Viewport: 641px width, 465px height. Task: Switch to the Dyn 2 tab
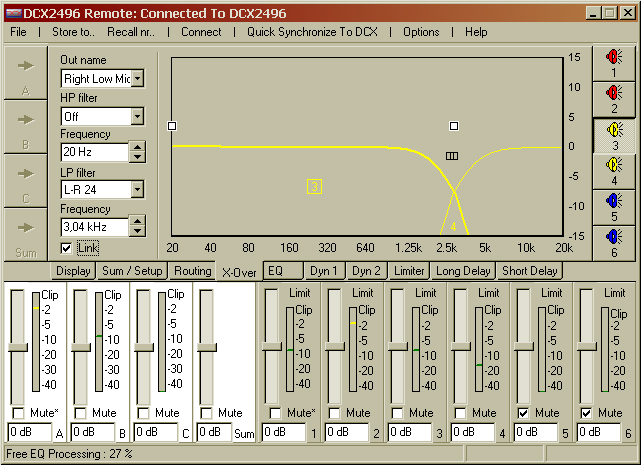pos(366,271)
